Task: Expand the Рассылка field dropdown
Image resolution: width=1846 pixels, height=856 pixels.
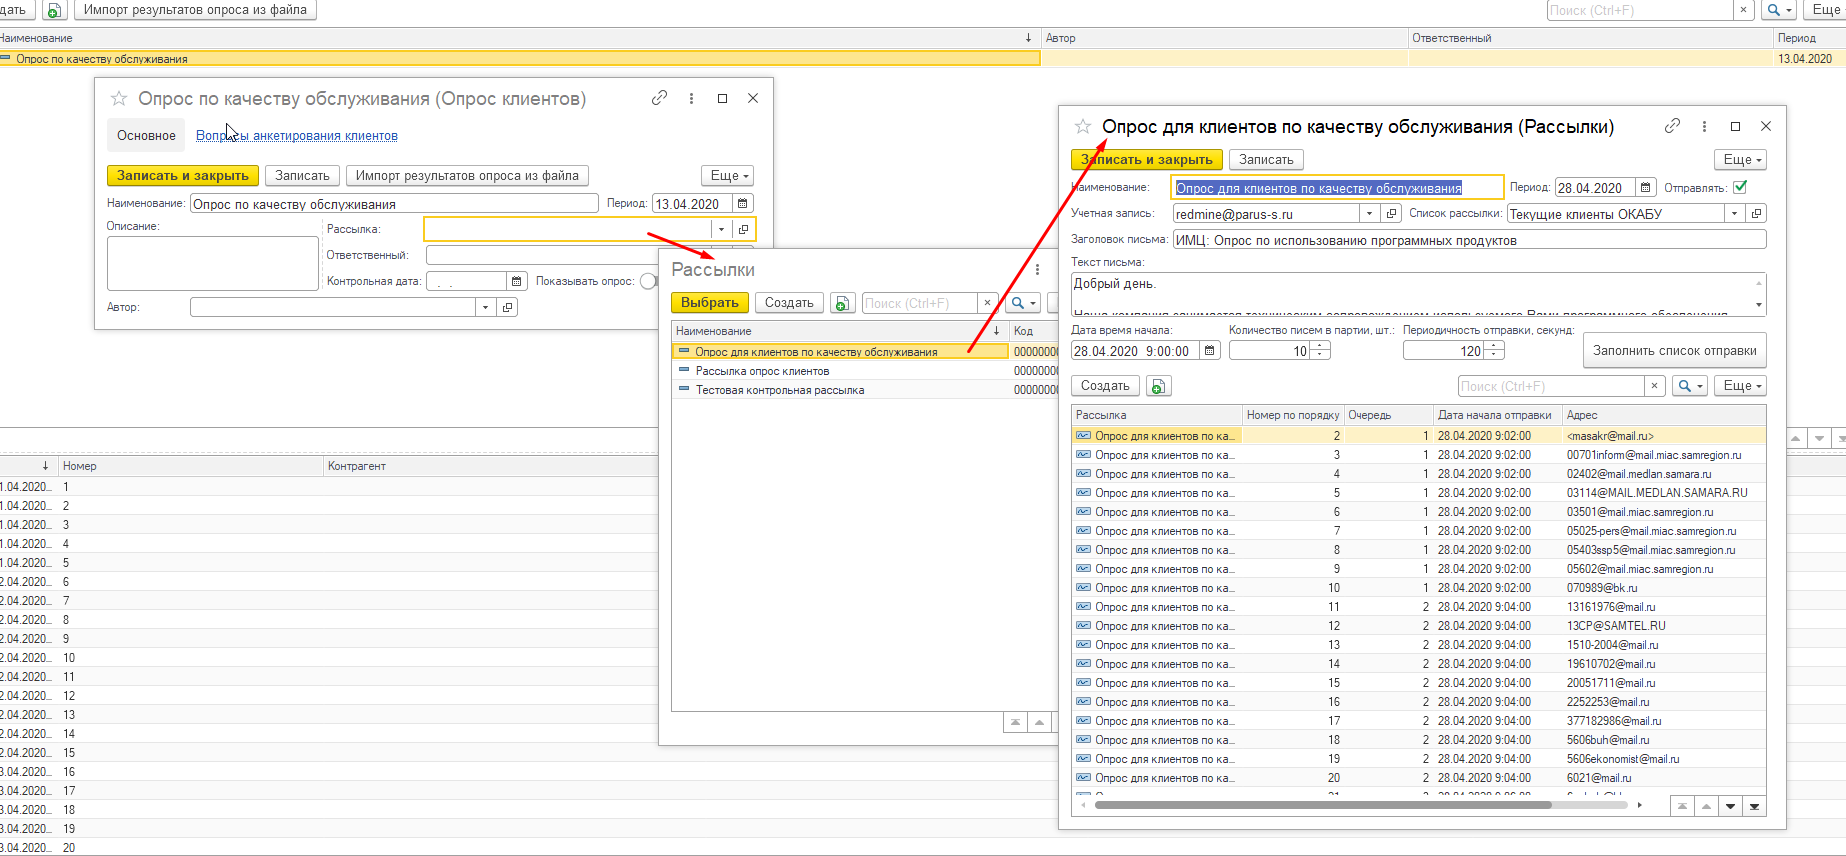Action: [721, 229]
